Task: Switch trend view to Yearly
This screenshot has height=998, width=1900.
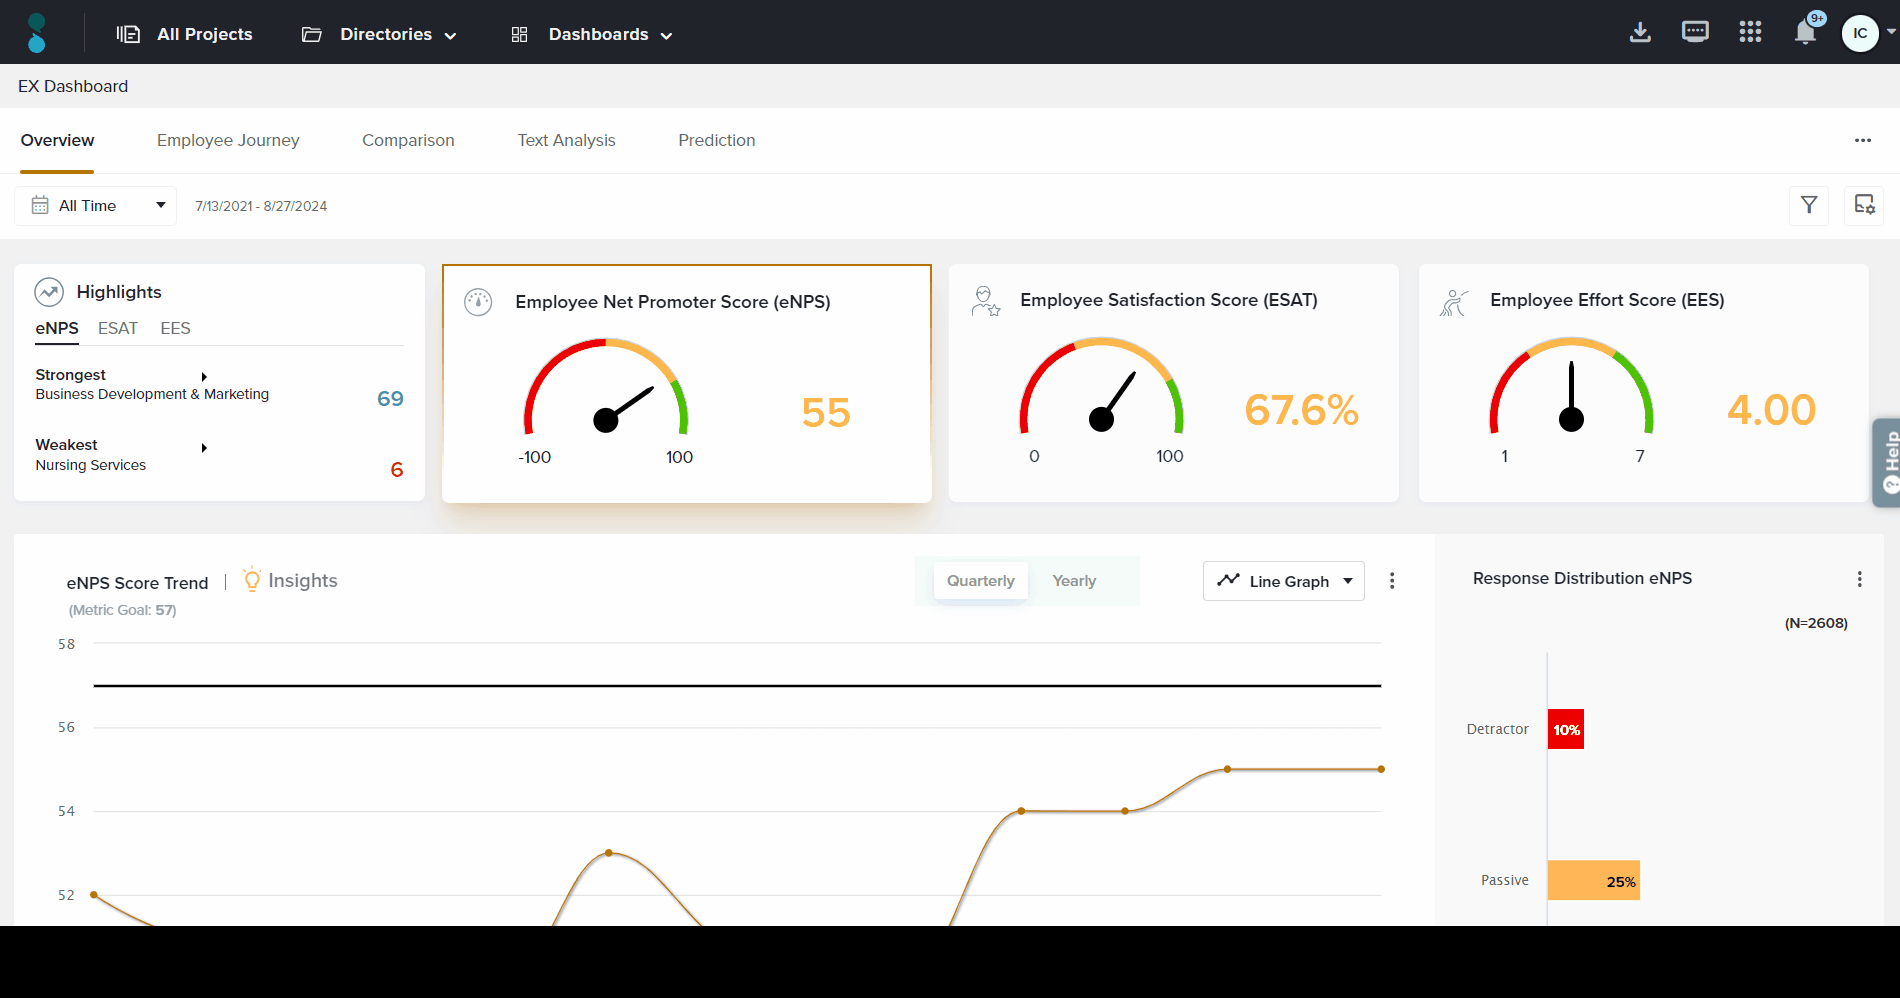Action: (1074, 581)
